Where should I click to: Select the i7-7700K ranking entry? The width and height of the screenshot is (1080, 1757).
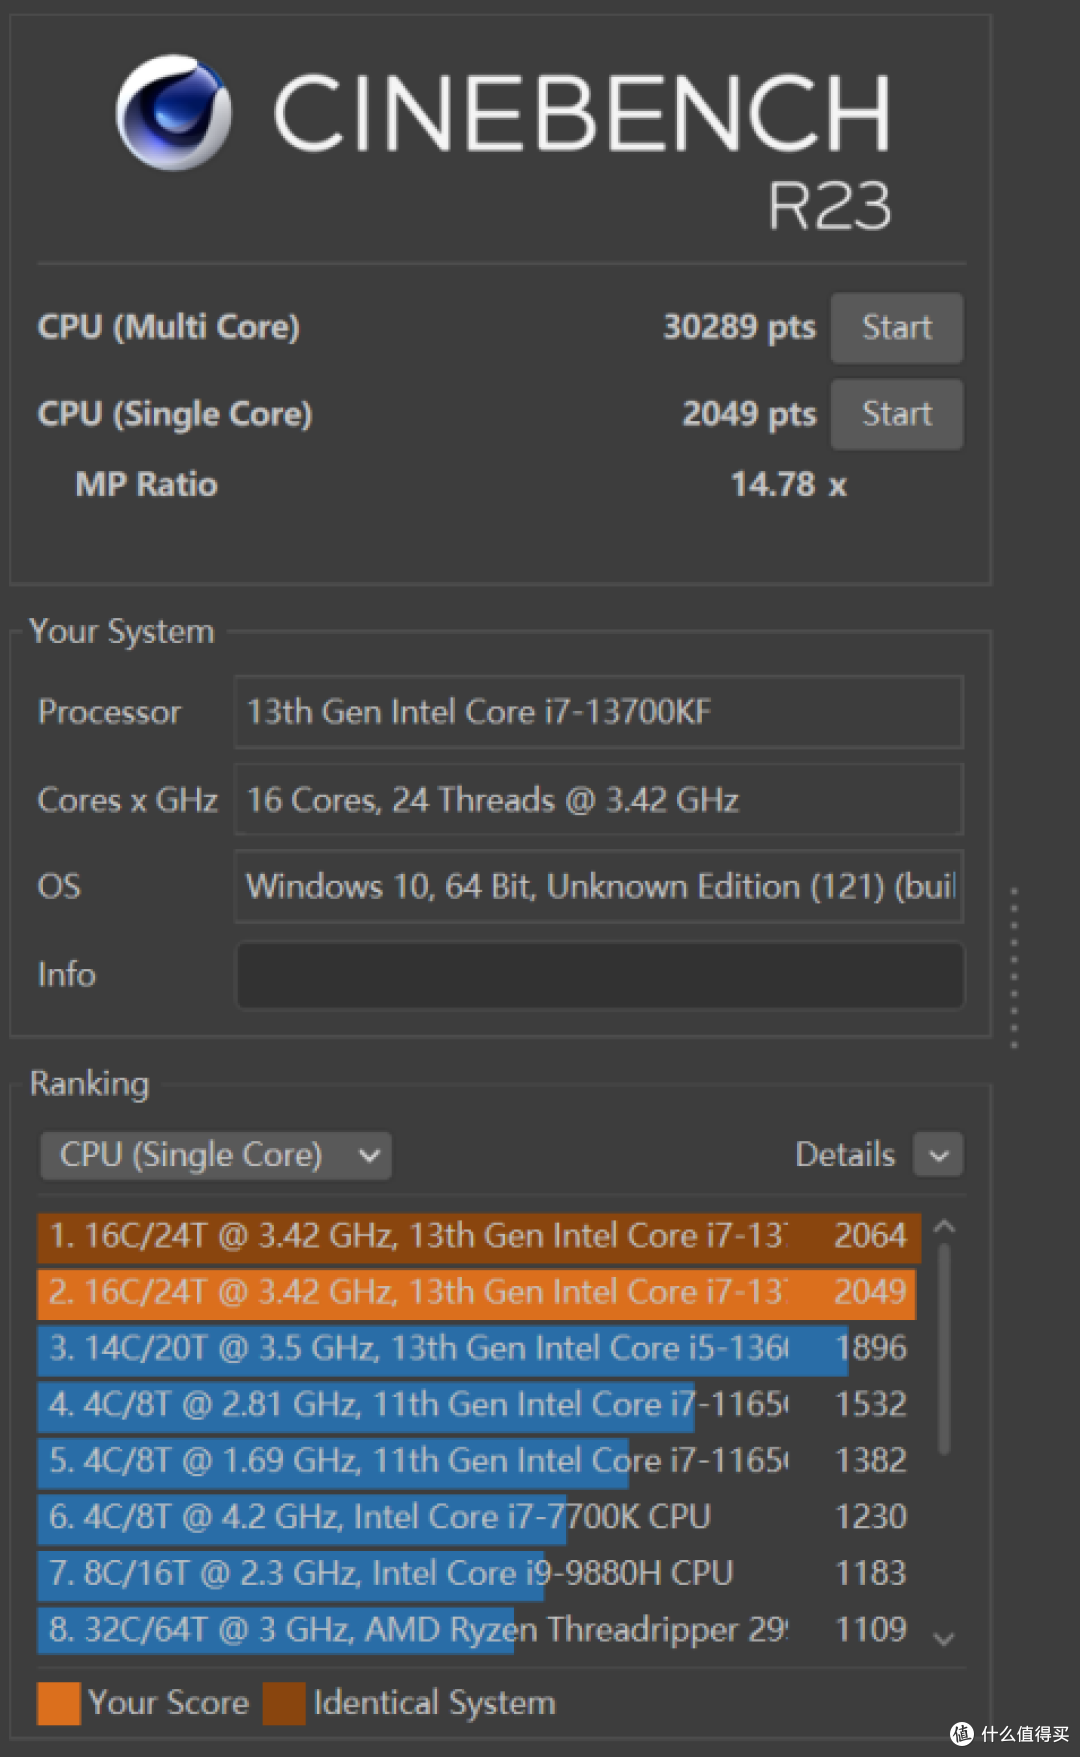click(x=478, y=1517)
